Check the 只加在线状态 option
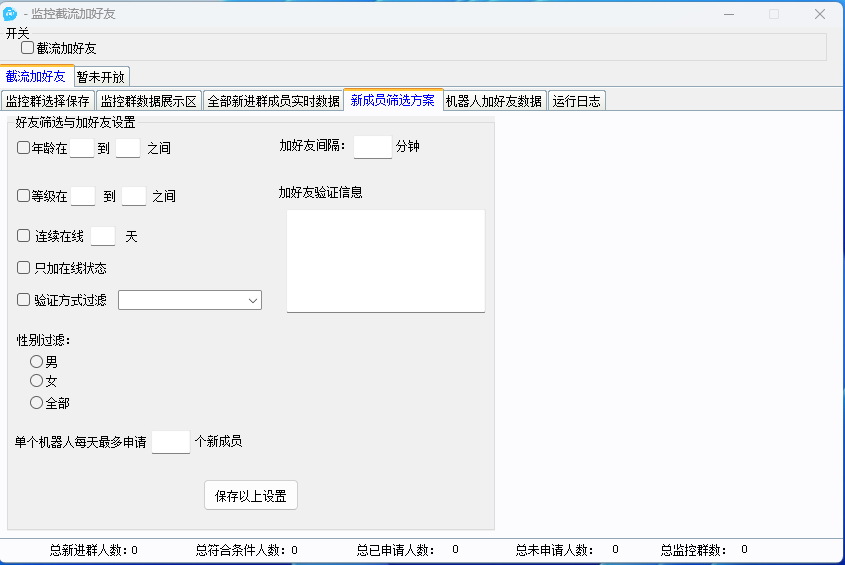The image size is (845, 565). click(24, 268)
